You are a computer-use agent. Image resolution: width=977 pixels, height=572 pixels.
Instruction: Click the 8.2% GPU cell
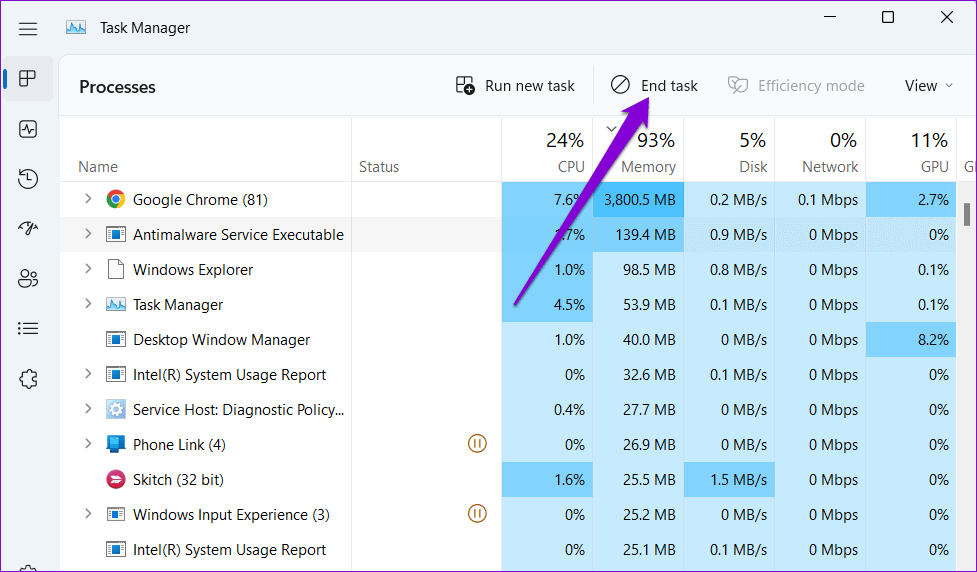(911, 340)
